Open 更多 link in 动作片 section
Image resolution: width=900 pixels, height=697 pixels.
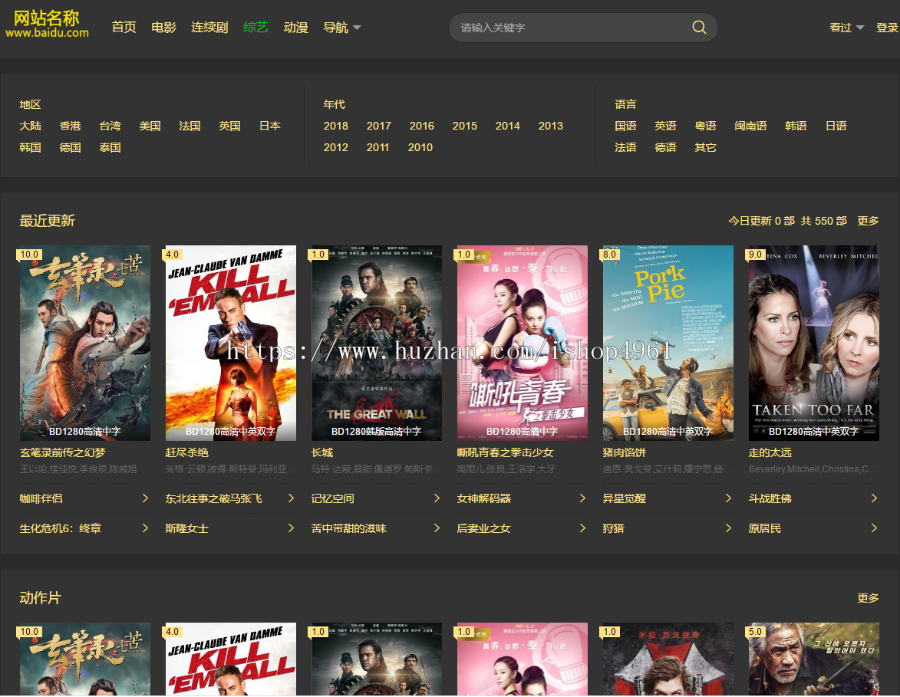(868, 598)
